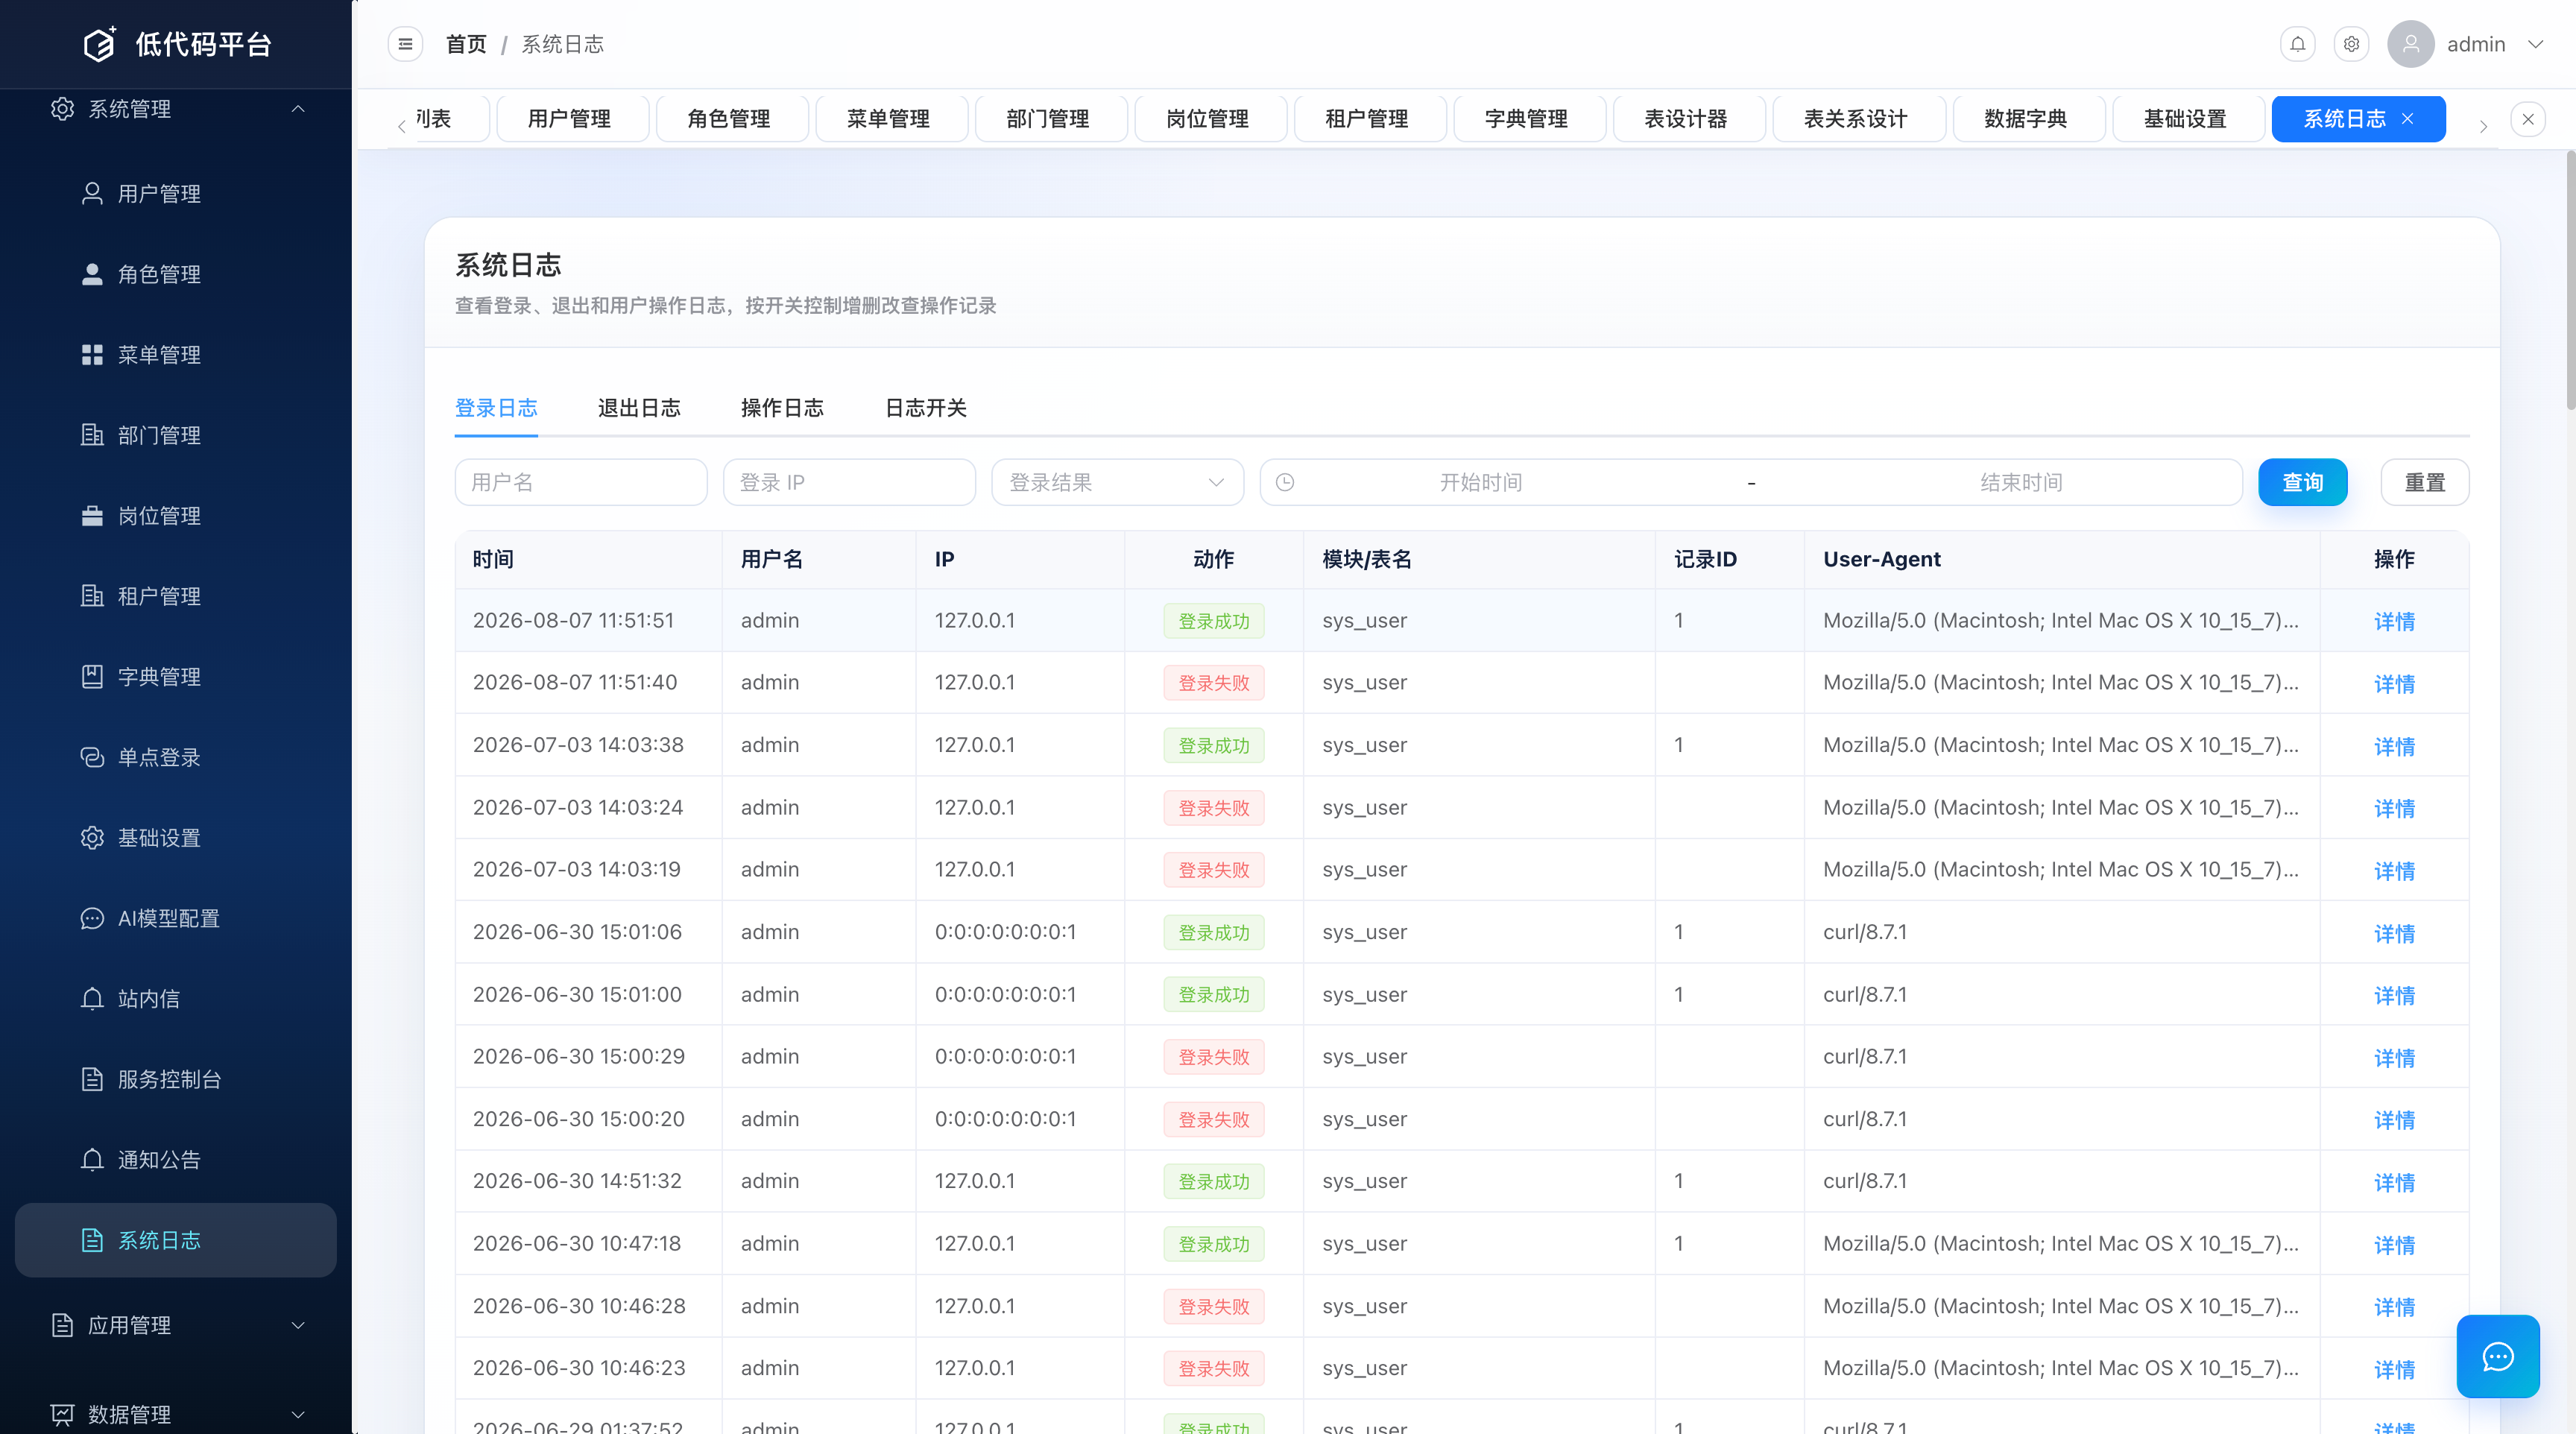Screen dimensions: 2576x1434
Task: Focus the 用户名 filter field
Action: click(581, 483)
